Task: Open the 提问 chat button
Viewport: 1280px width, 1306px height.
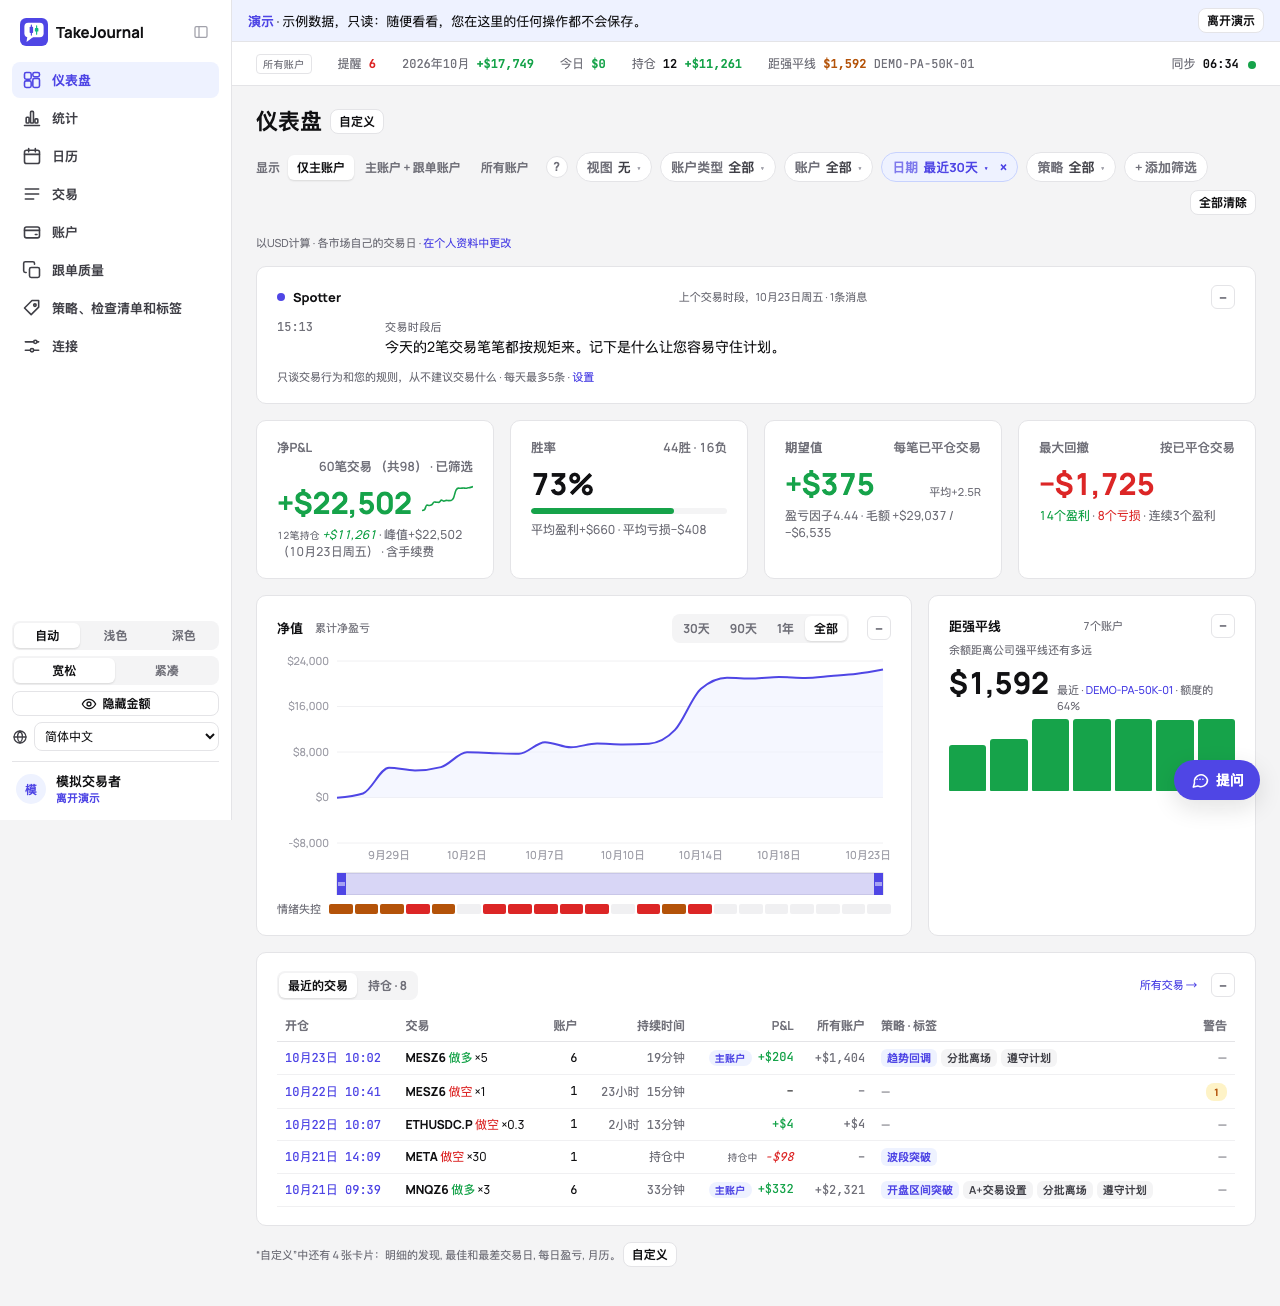Action: coord(1217,780)
